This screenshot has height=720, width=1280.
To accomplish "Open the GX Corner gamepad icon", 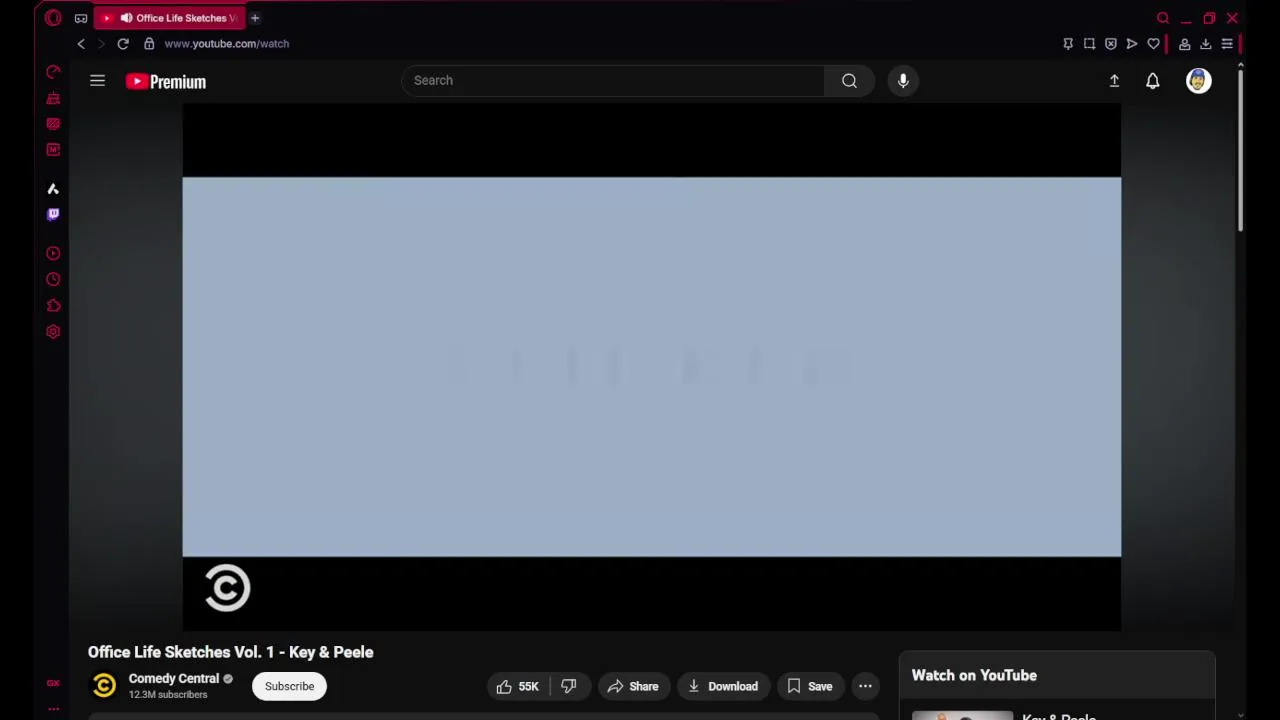I will (x=81, y=18).
